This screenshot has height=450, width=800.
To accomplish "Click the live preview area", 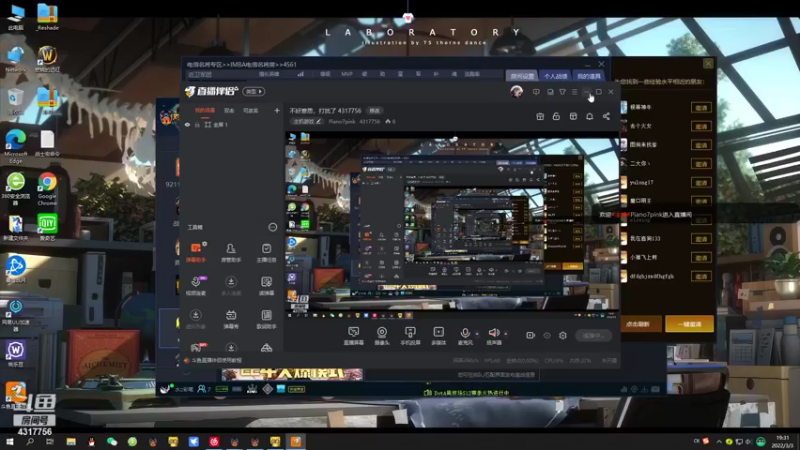I will pyautogui.click(x=452, y=225).
